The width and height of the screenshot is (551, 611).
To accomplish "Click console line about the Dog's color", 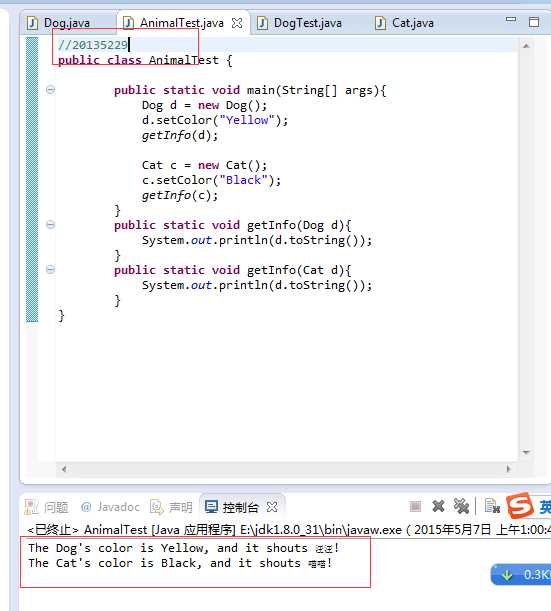I will point(184,548).
